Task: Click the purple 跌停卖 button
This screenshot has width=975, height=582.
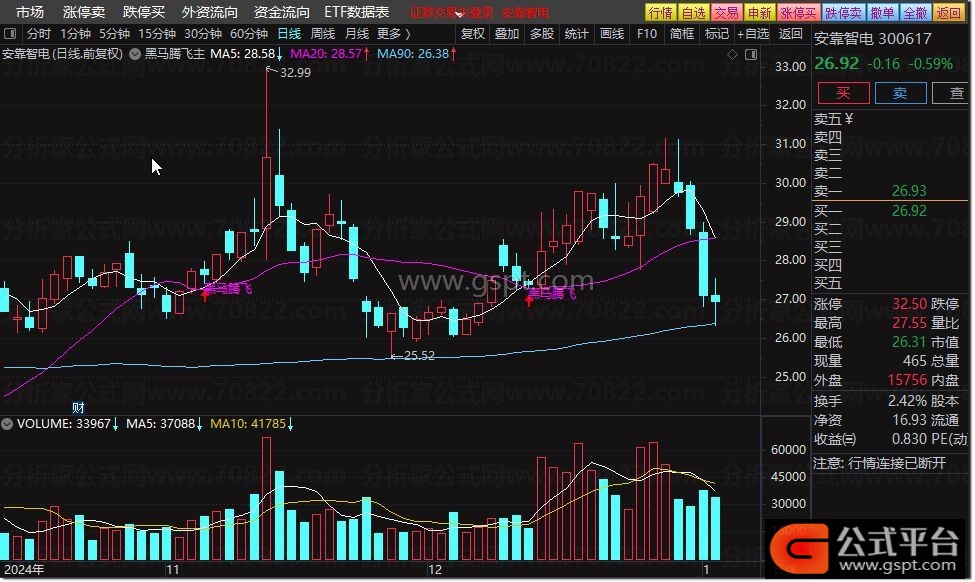Action: (843, 12)
